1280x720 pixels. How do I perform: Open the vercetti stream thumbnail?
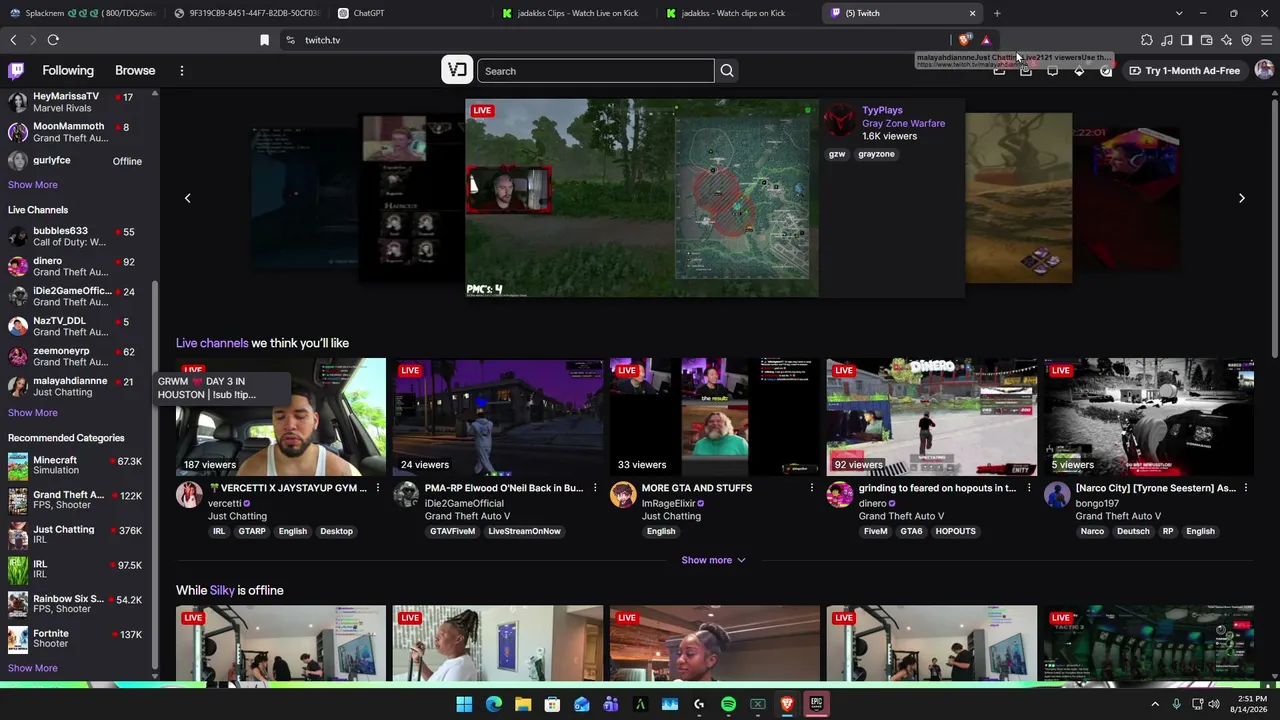point(281,416)
